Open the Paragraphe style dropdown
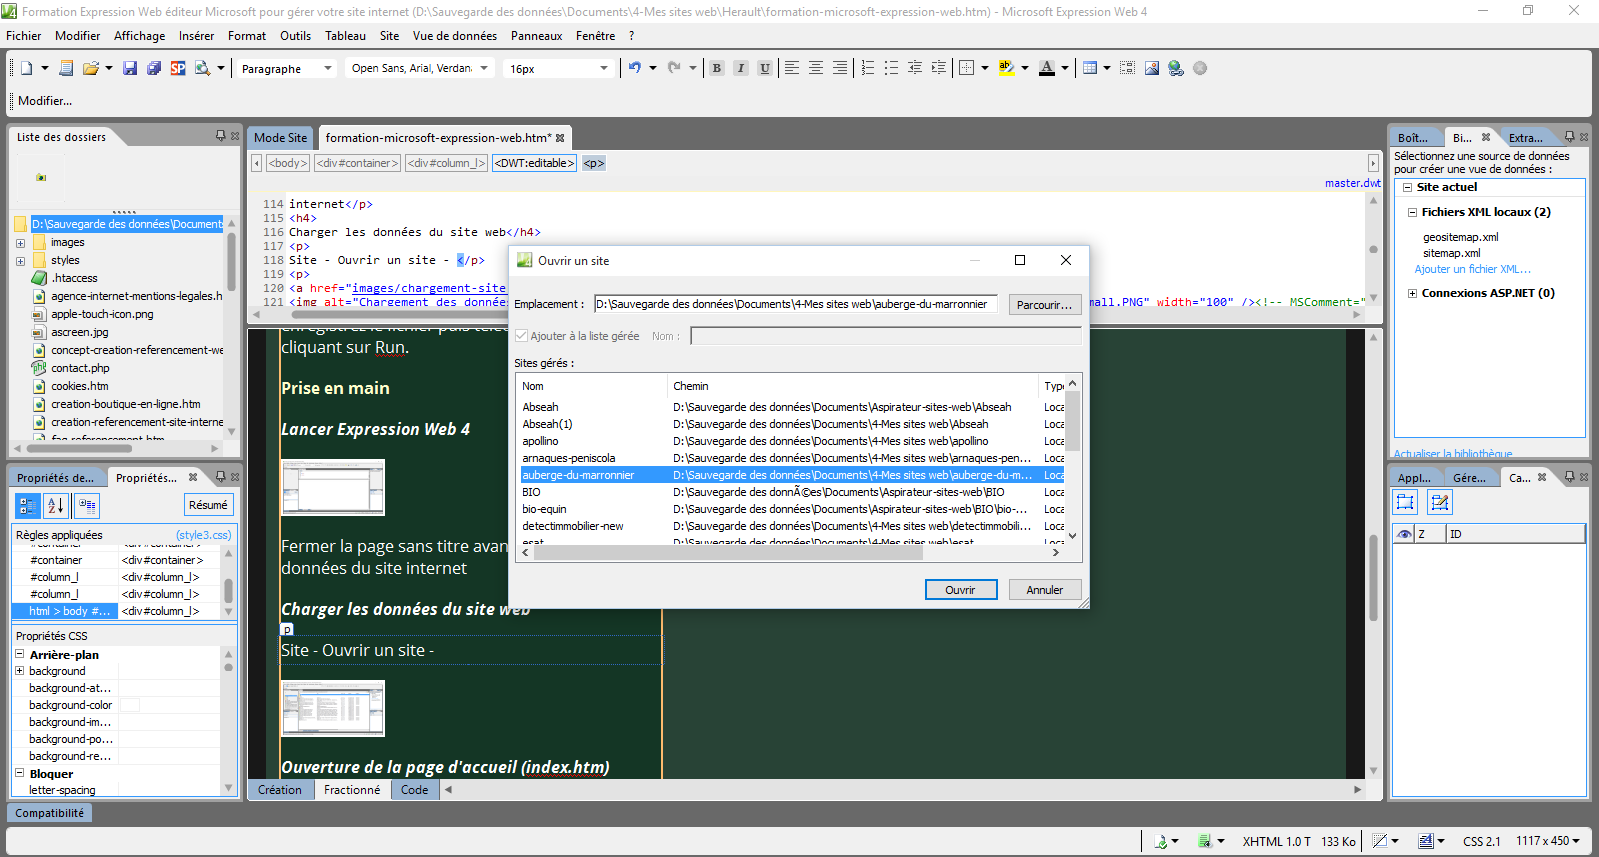The height and width of the screenshot is (857, 1599). pos(285,69)
